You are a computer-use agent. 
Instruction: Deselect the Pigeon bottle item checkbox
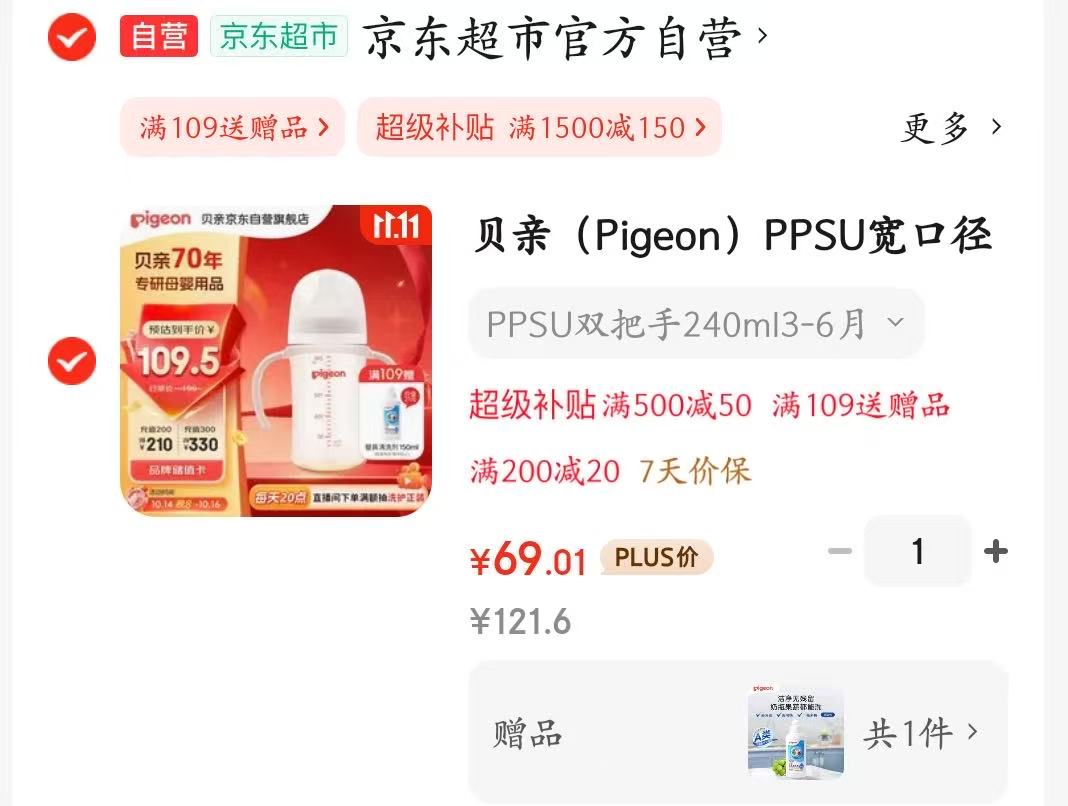pyautogui.click(x=72, y=360)
